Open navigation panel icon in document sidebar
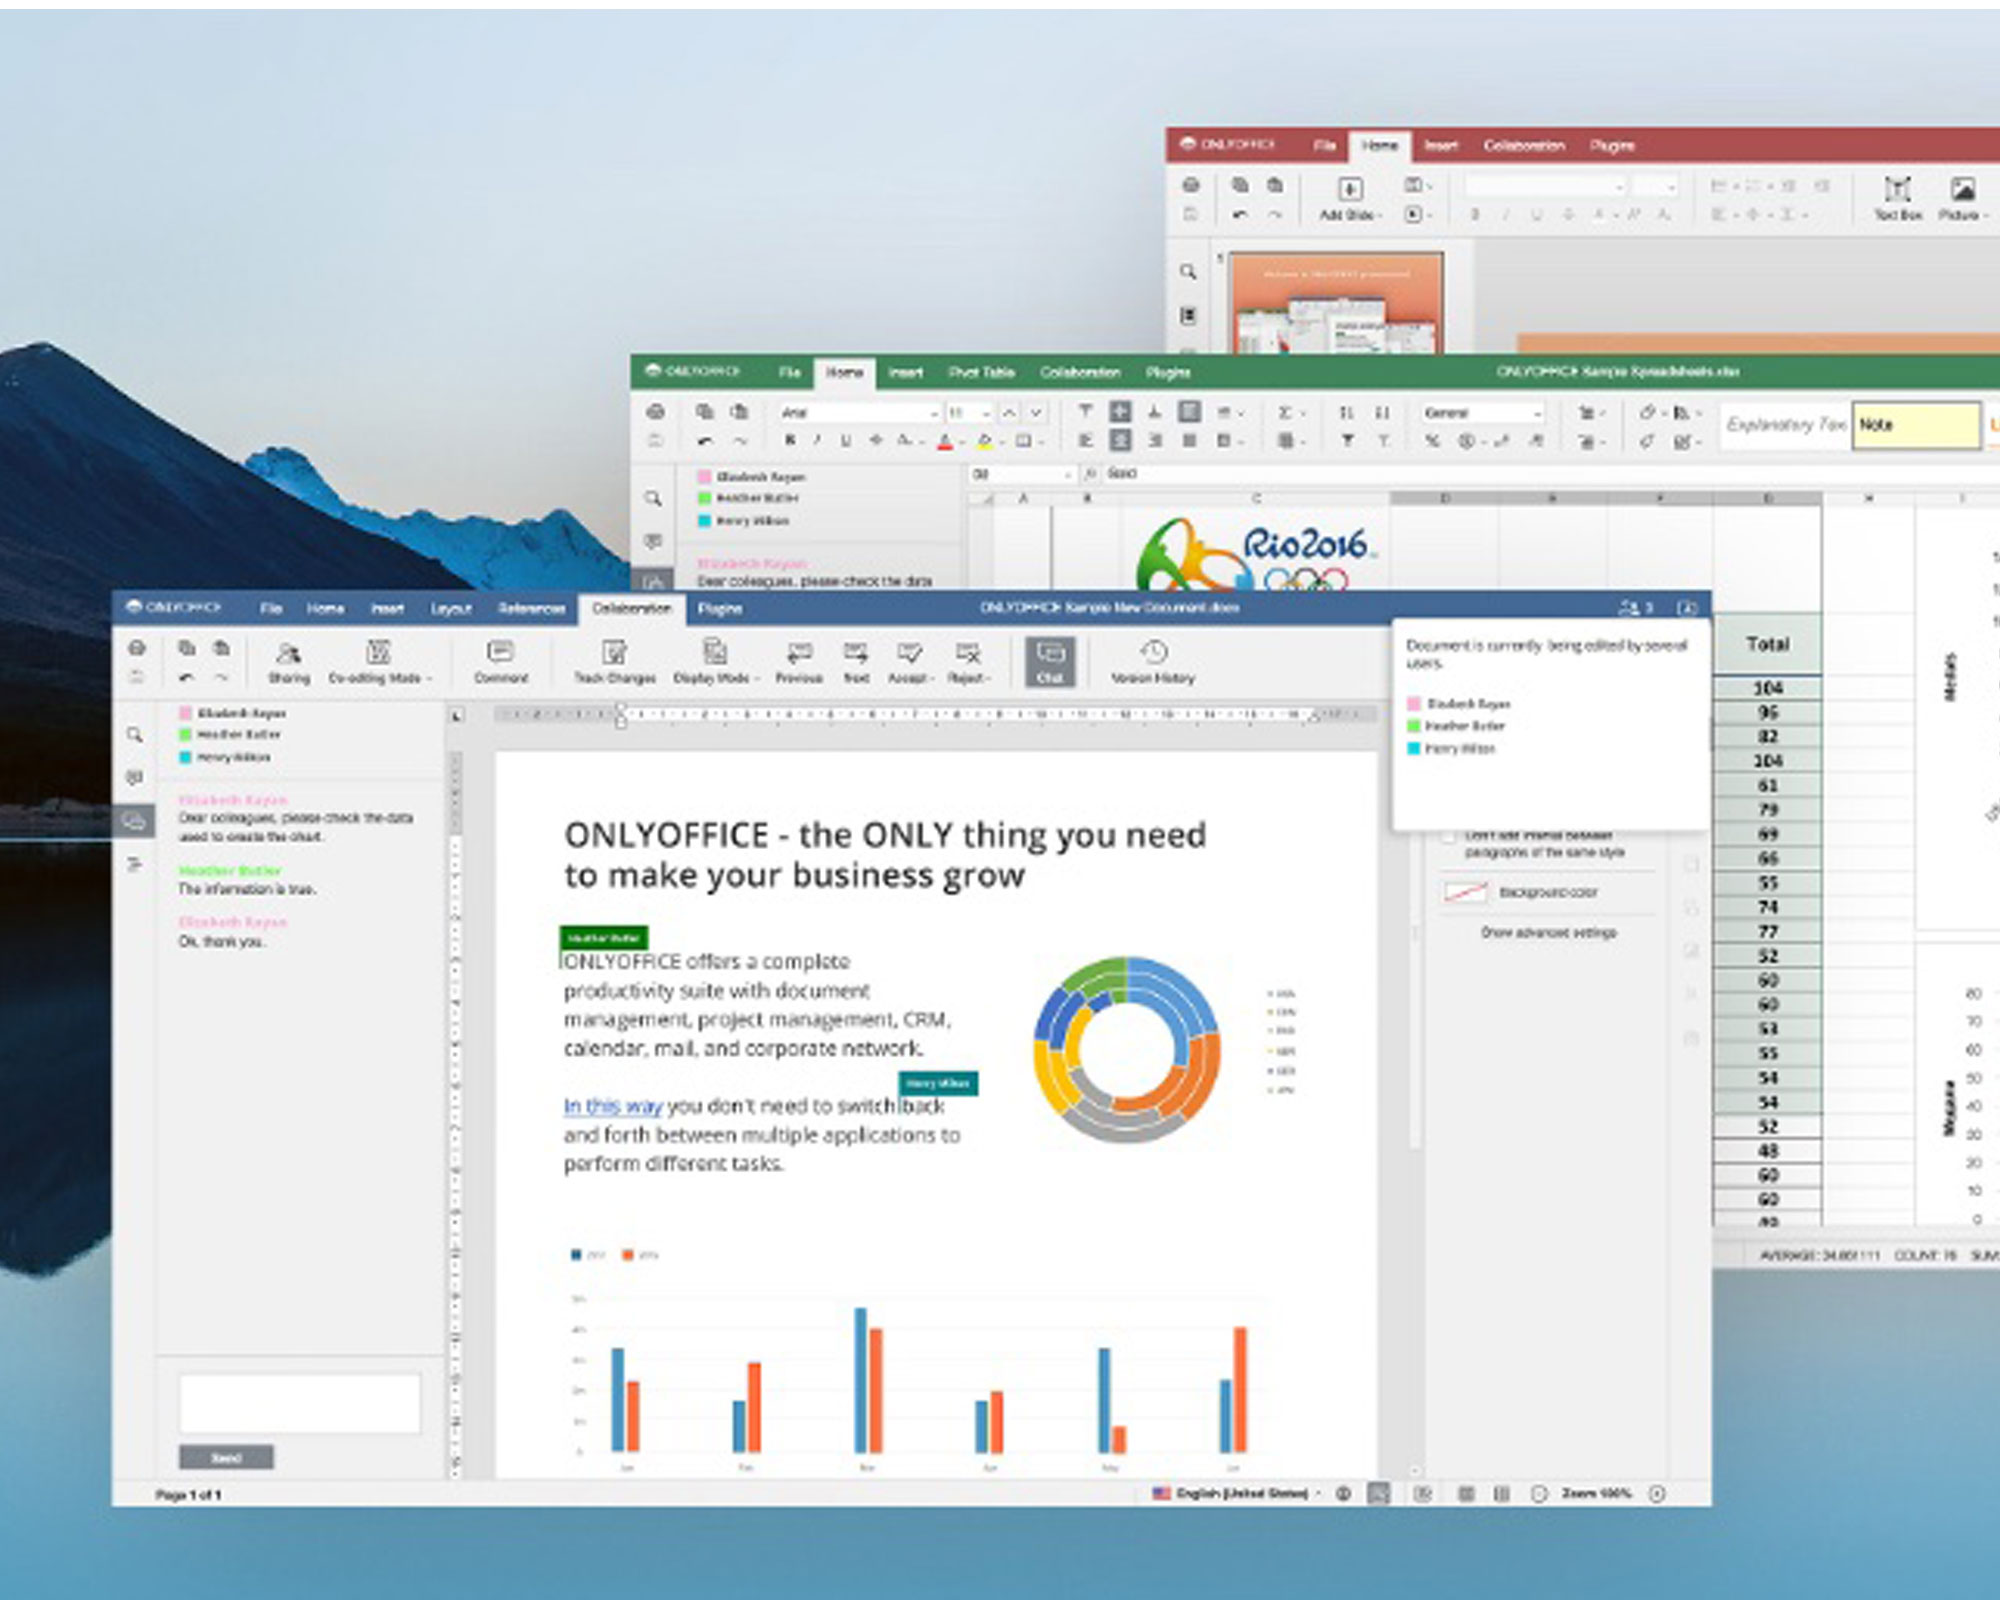The image size is (2000, 1600). pyautogui.click(x=135, y=864)
